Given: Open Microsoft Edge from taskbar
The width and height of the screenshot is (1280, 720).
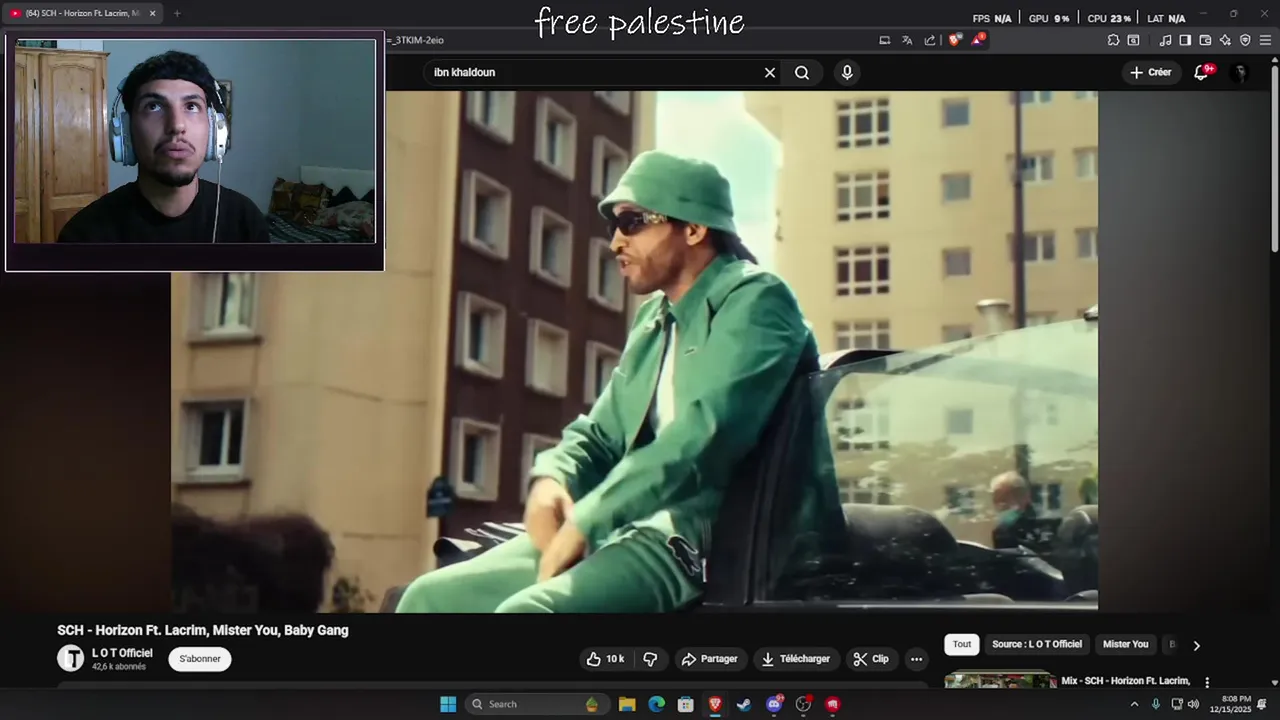Looking at the screenshot, I should click(656, 704).
